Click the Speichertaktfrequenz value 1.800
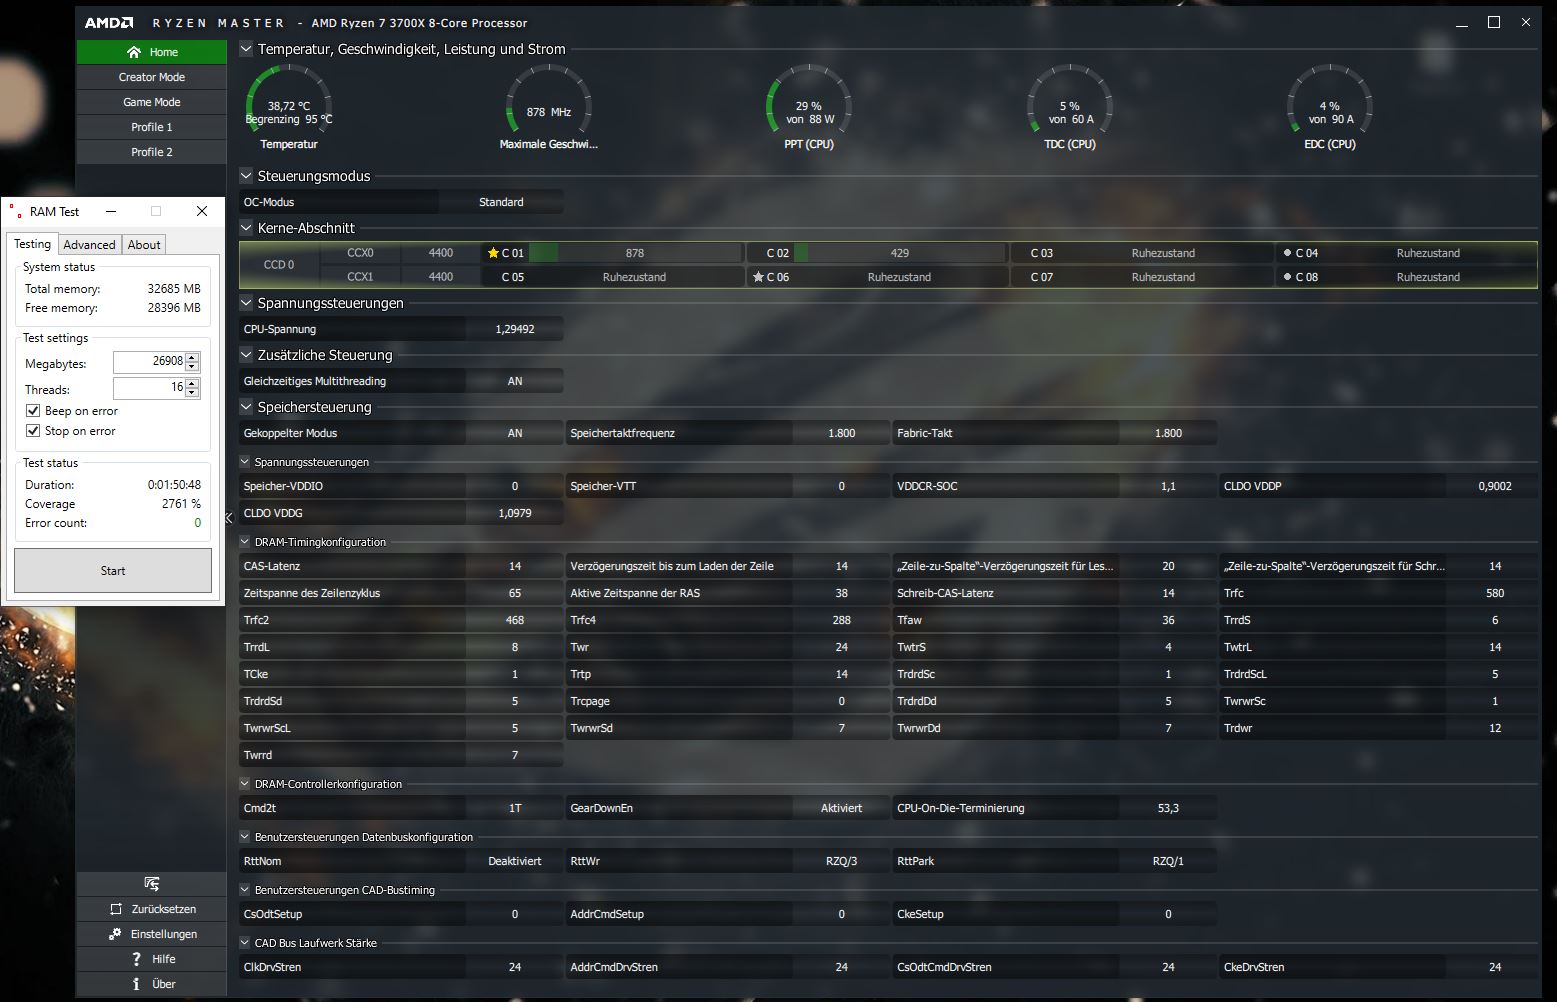The image size is (1557, 1002). [842, 433]
